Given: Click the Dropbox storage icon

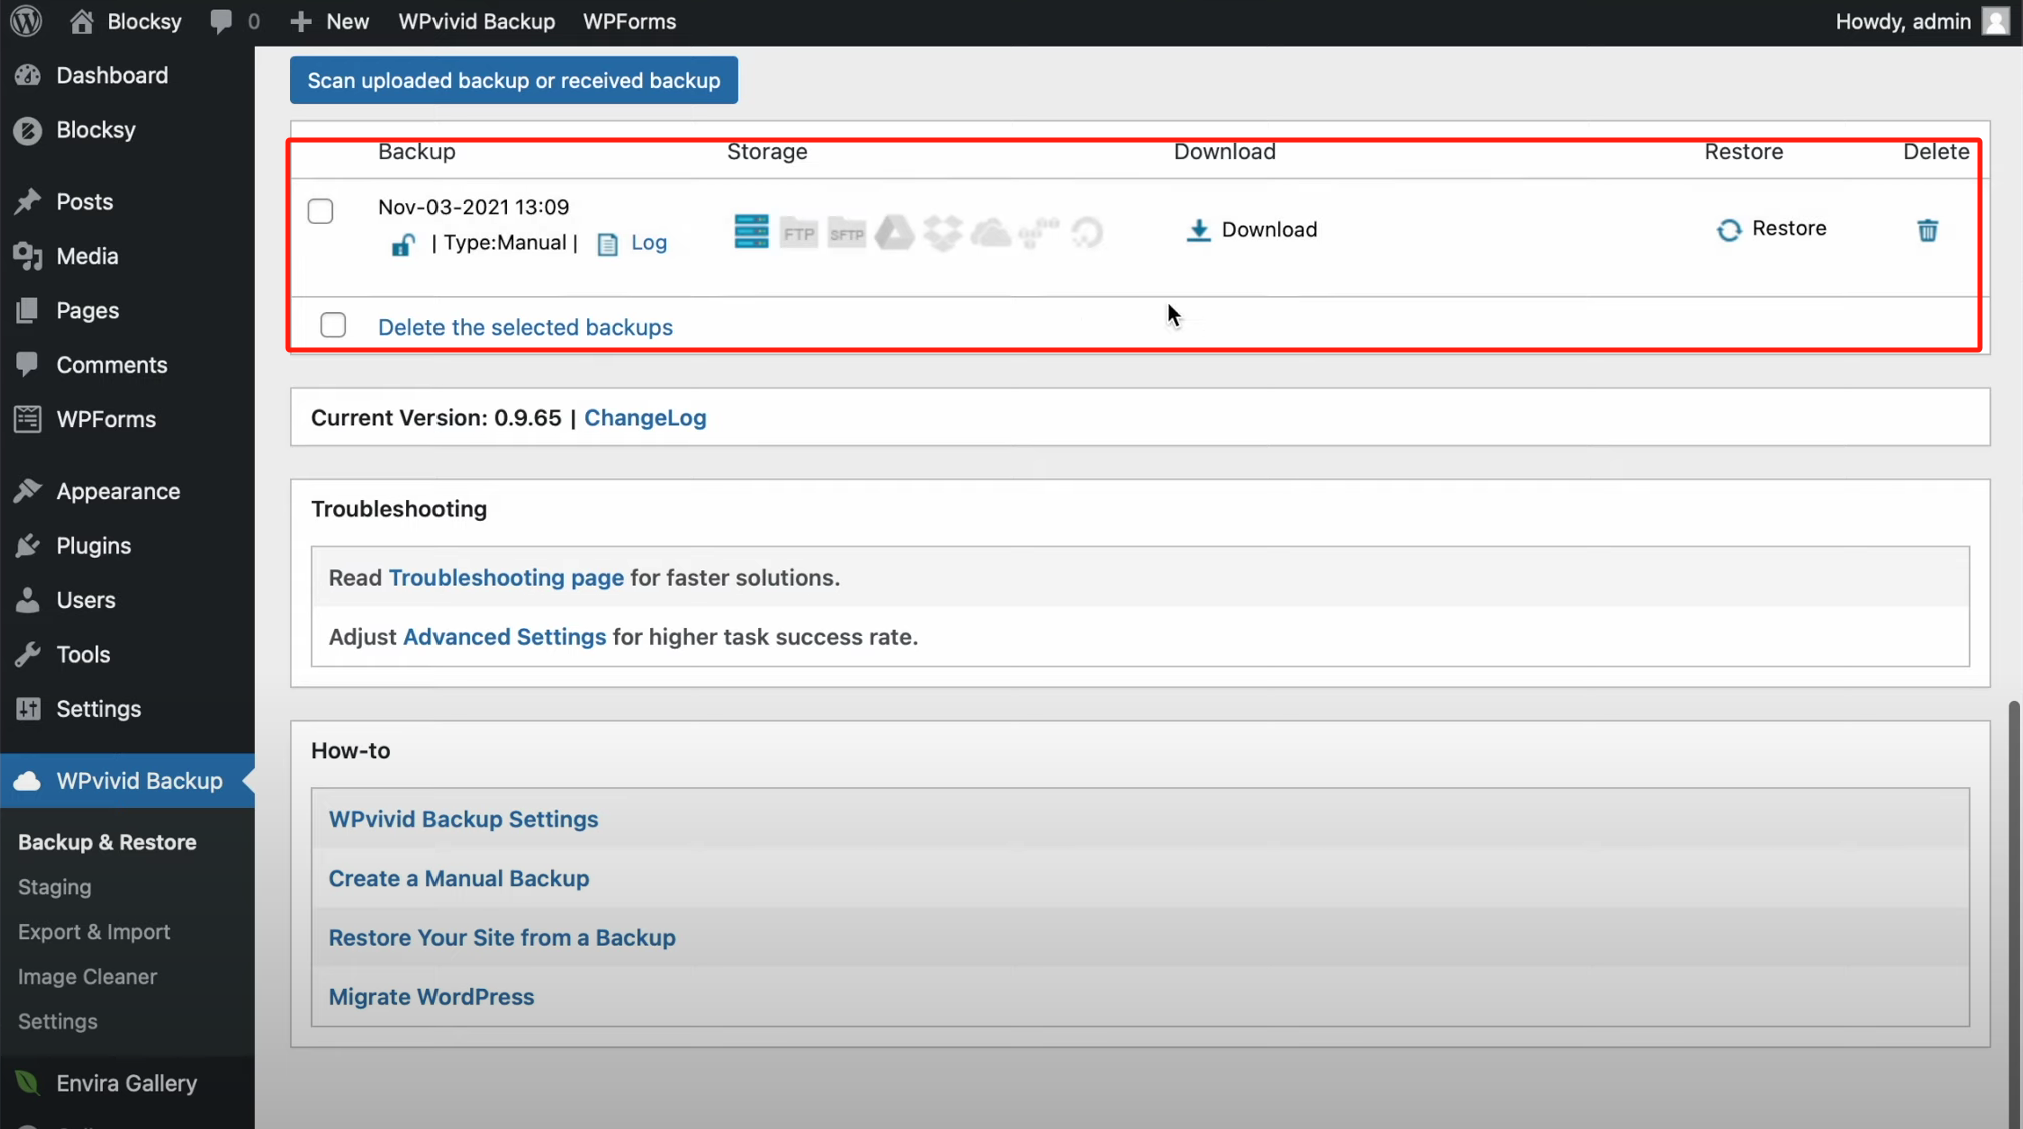Looking at the screenshot, I should (x=942, y=233).
